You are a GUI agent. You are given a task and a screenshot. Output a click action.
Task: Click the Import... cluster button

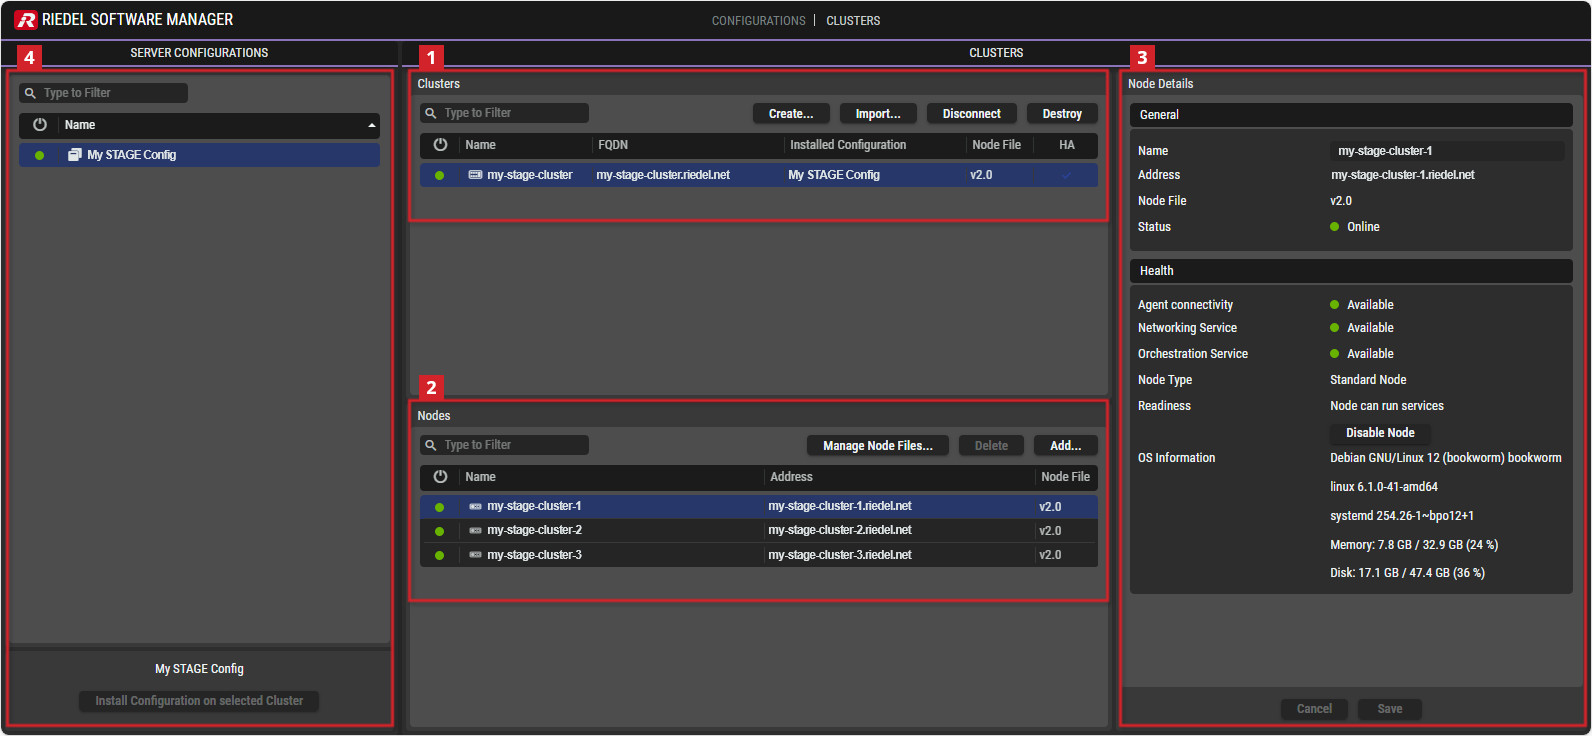(x=878, y=114)
